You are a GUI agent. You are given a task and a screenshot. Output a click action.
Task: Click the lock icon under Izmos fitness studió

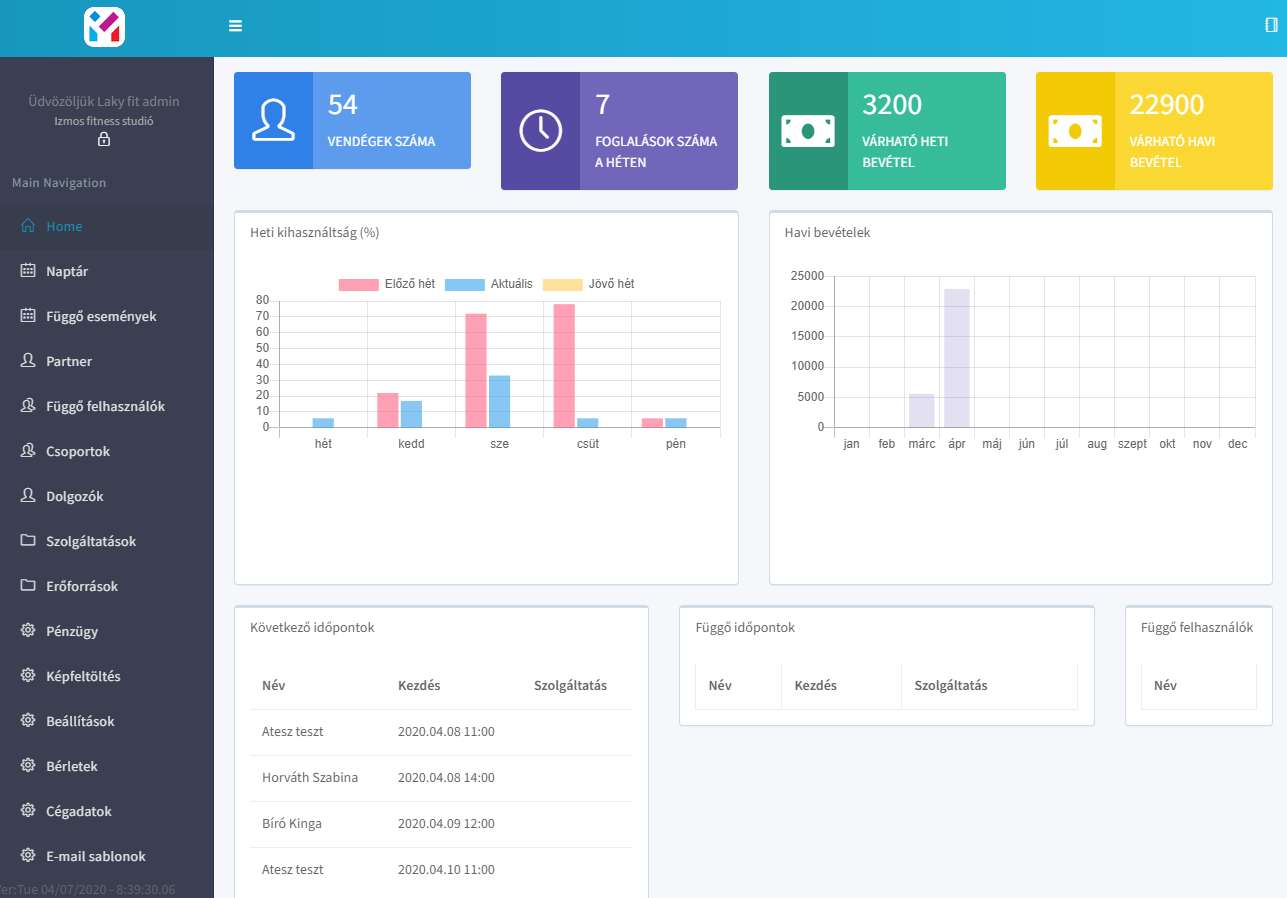click(x=104, y=140)
